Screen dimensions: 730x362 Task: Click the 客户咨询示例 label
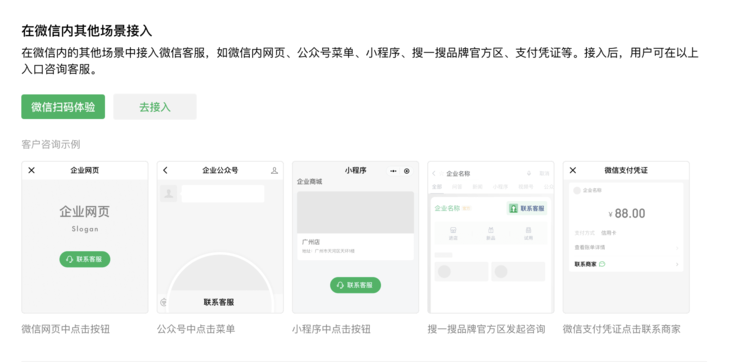pos(51,144)
